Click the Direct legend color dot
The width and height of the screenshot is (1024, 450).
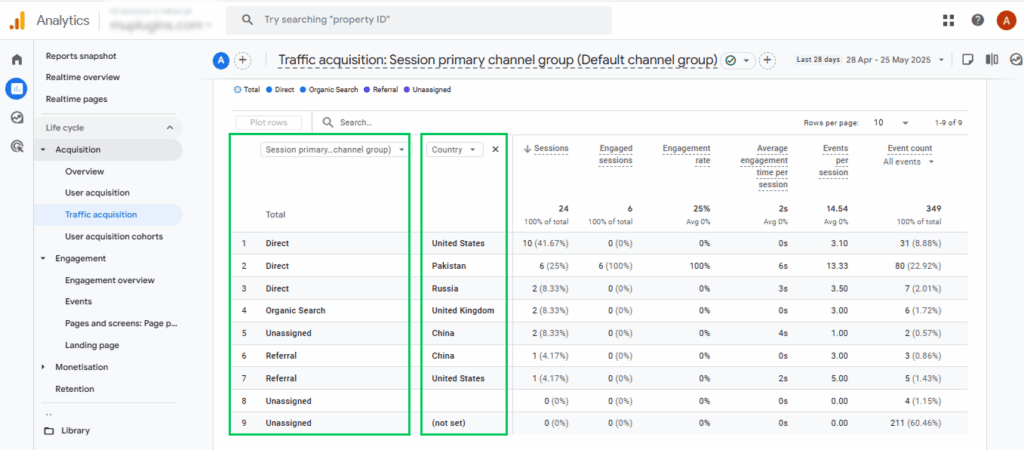point(271,89)
